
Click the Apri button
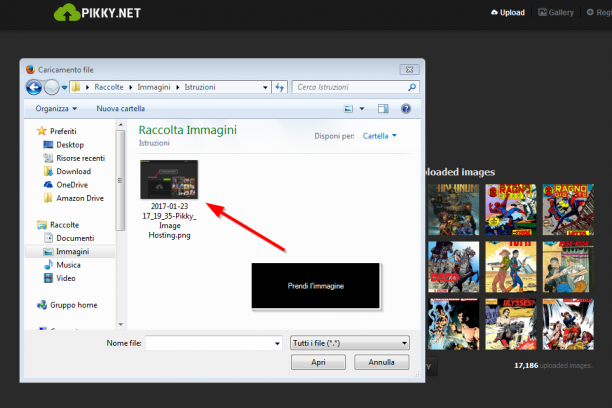click(x=318, y=362)
